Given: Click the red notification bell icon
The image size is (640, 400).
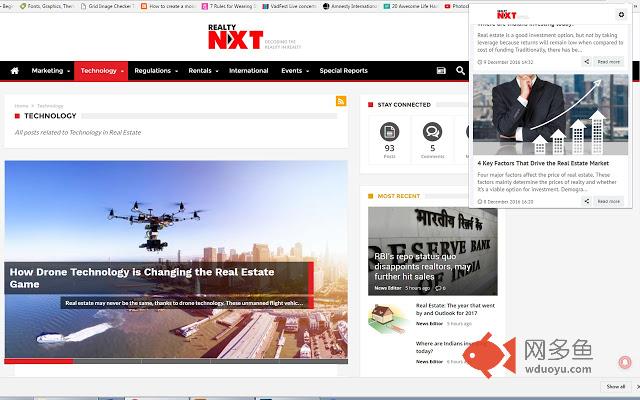Looking at the screenshot, I should click(x=625, y=362).
